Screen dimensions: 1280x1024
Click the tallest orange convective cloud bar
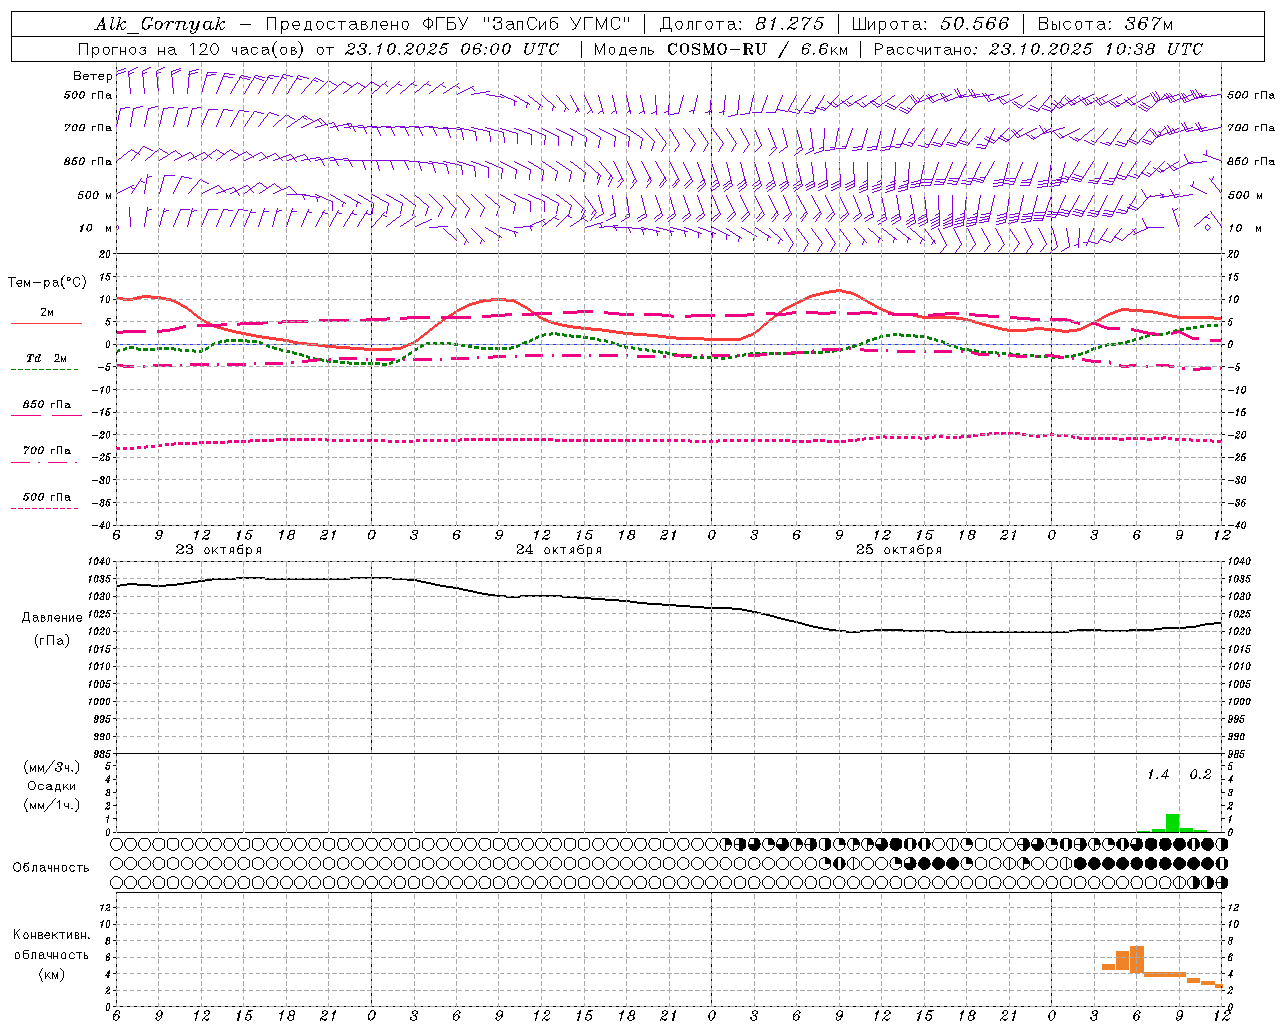1136,959
